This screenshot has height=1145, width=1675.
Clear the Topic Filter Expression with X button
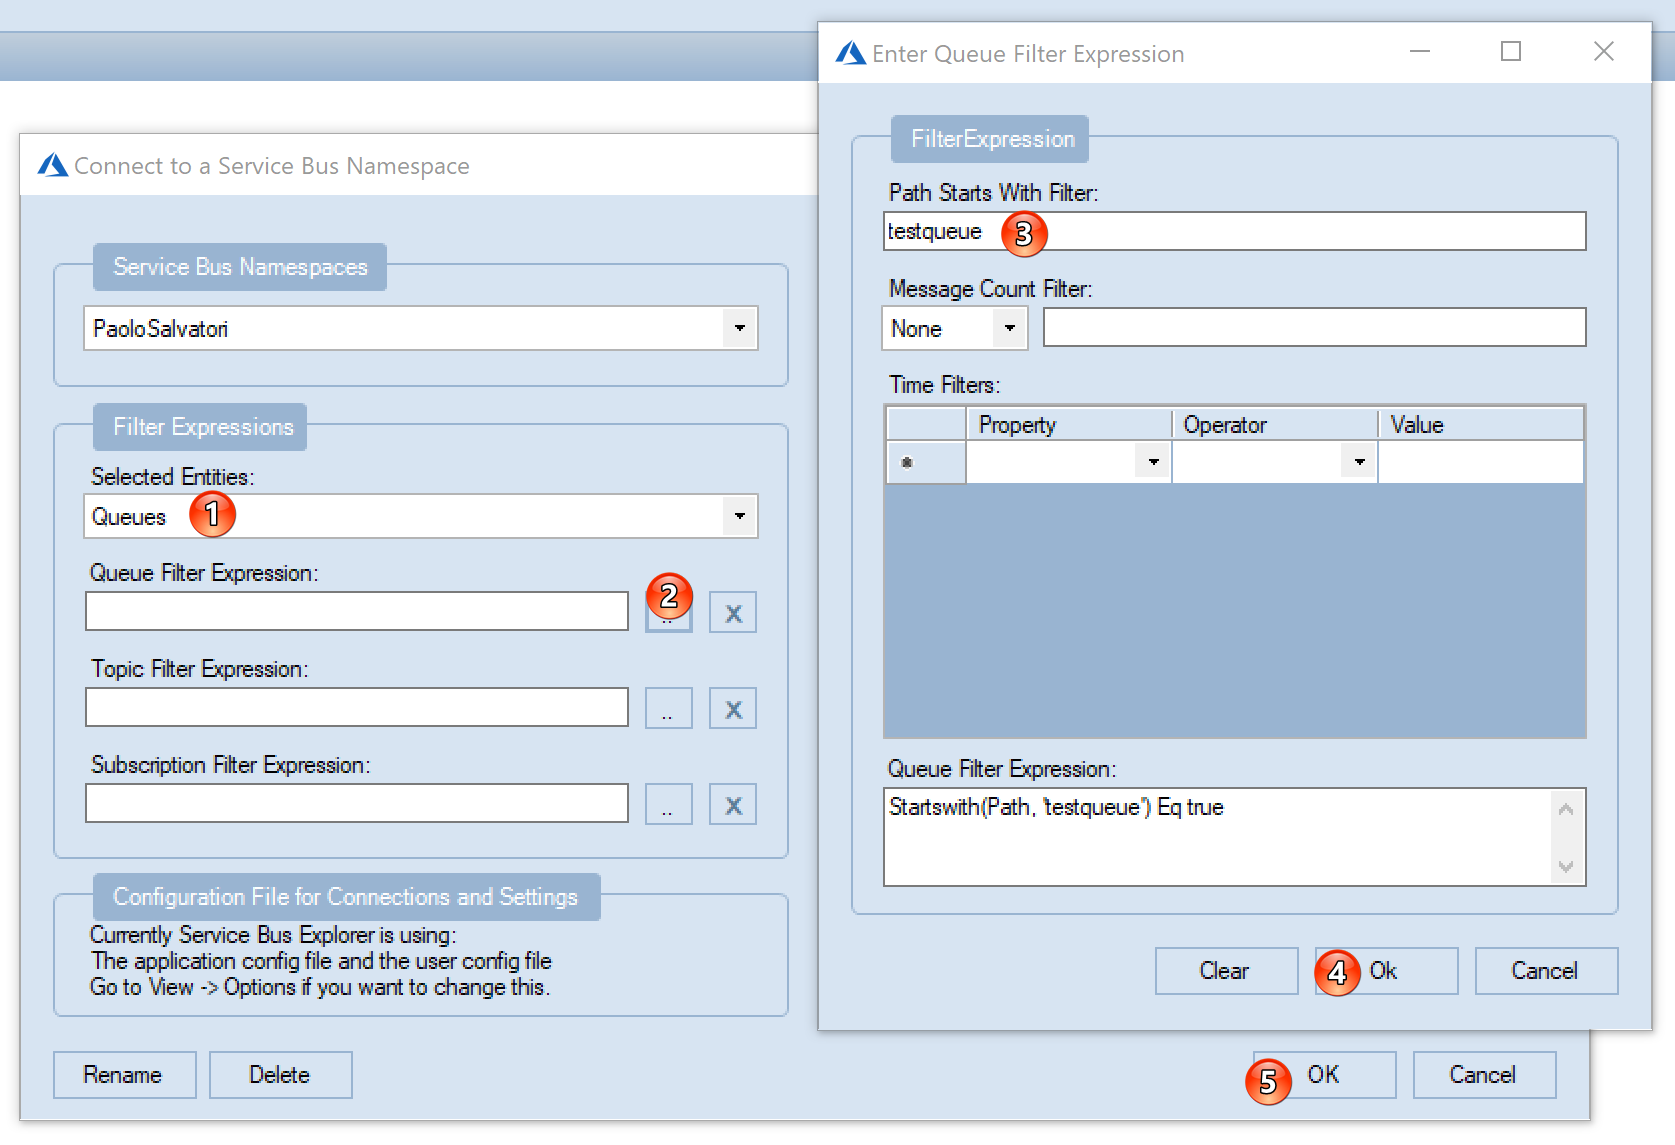732,707
